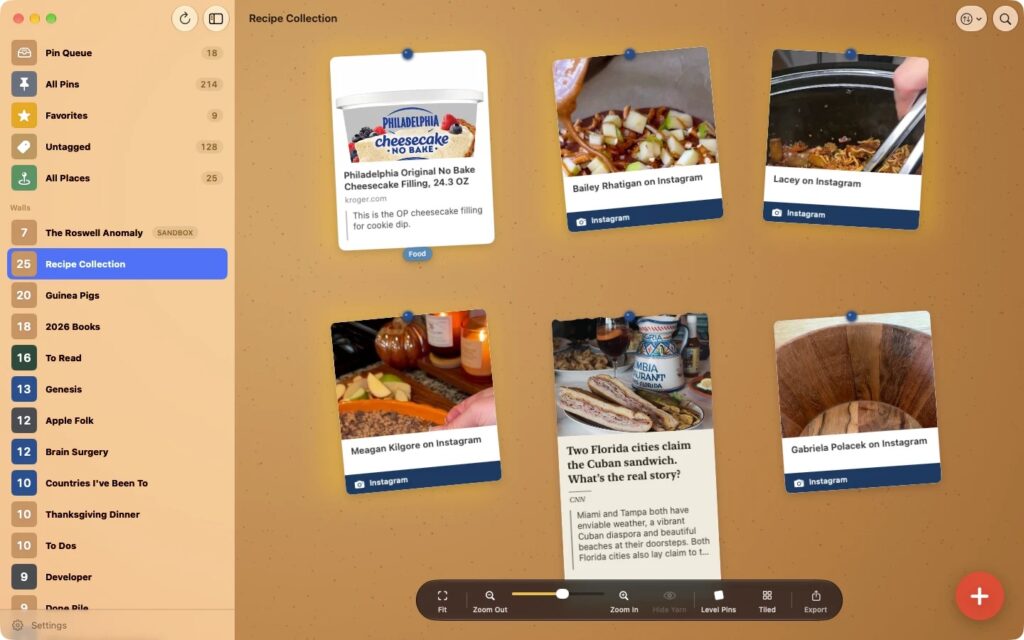Screen dimensions: 1024x640
Task: Click Instagram camera icon on Bailey card
Action: click(581, 222)
